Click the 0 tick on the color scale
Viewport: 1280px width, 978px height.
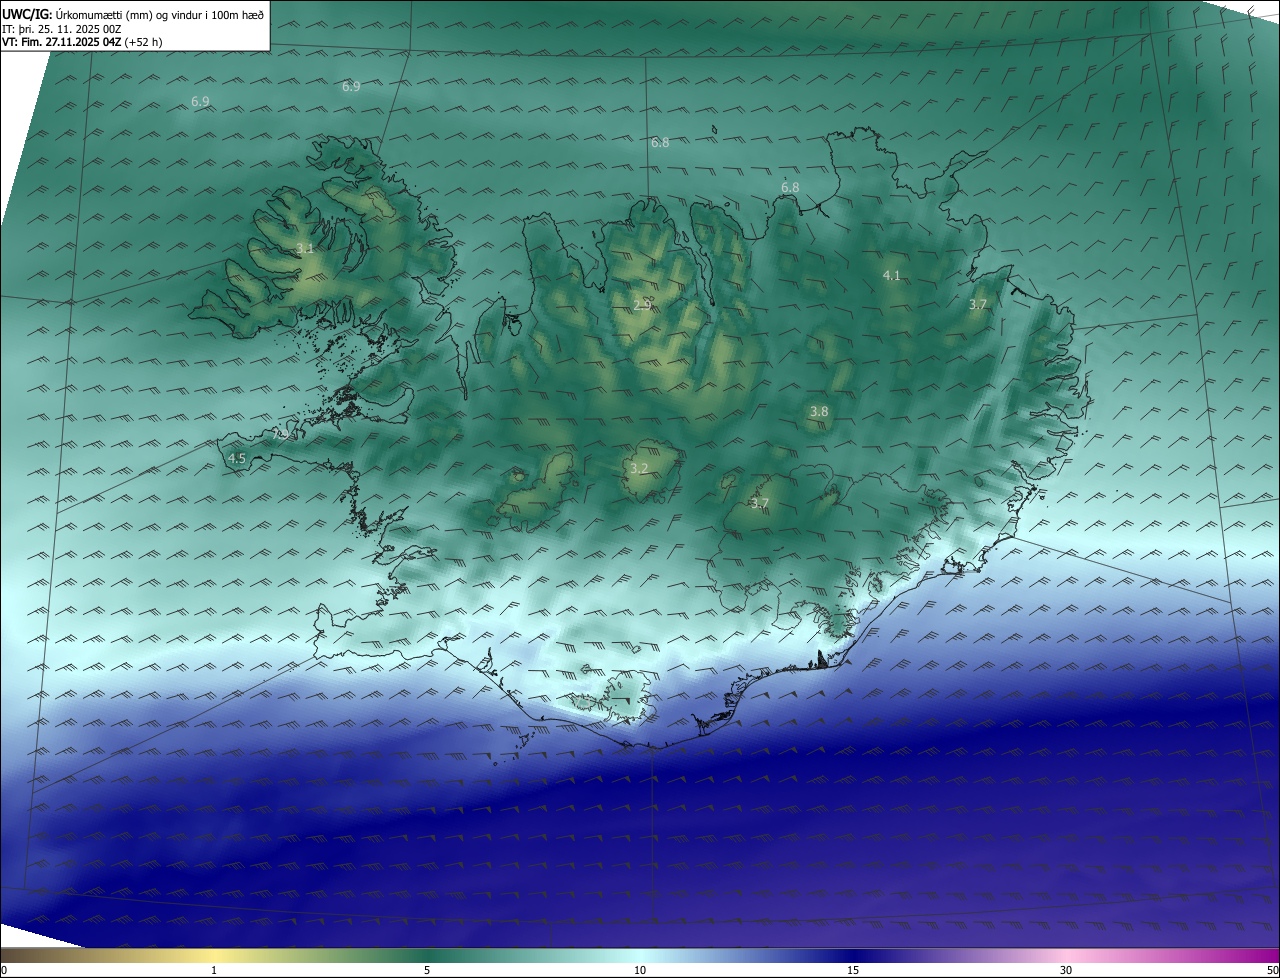[x=4, y=970]
